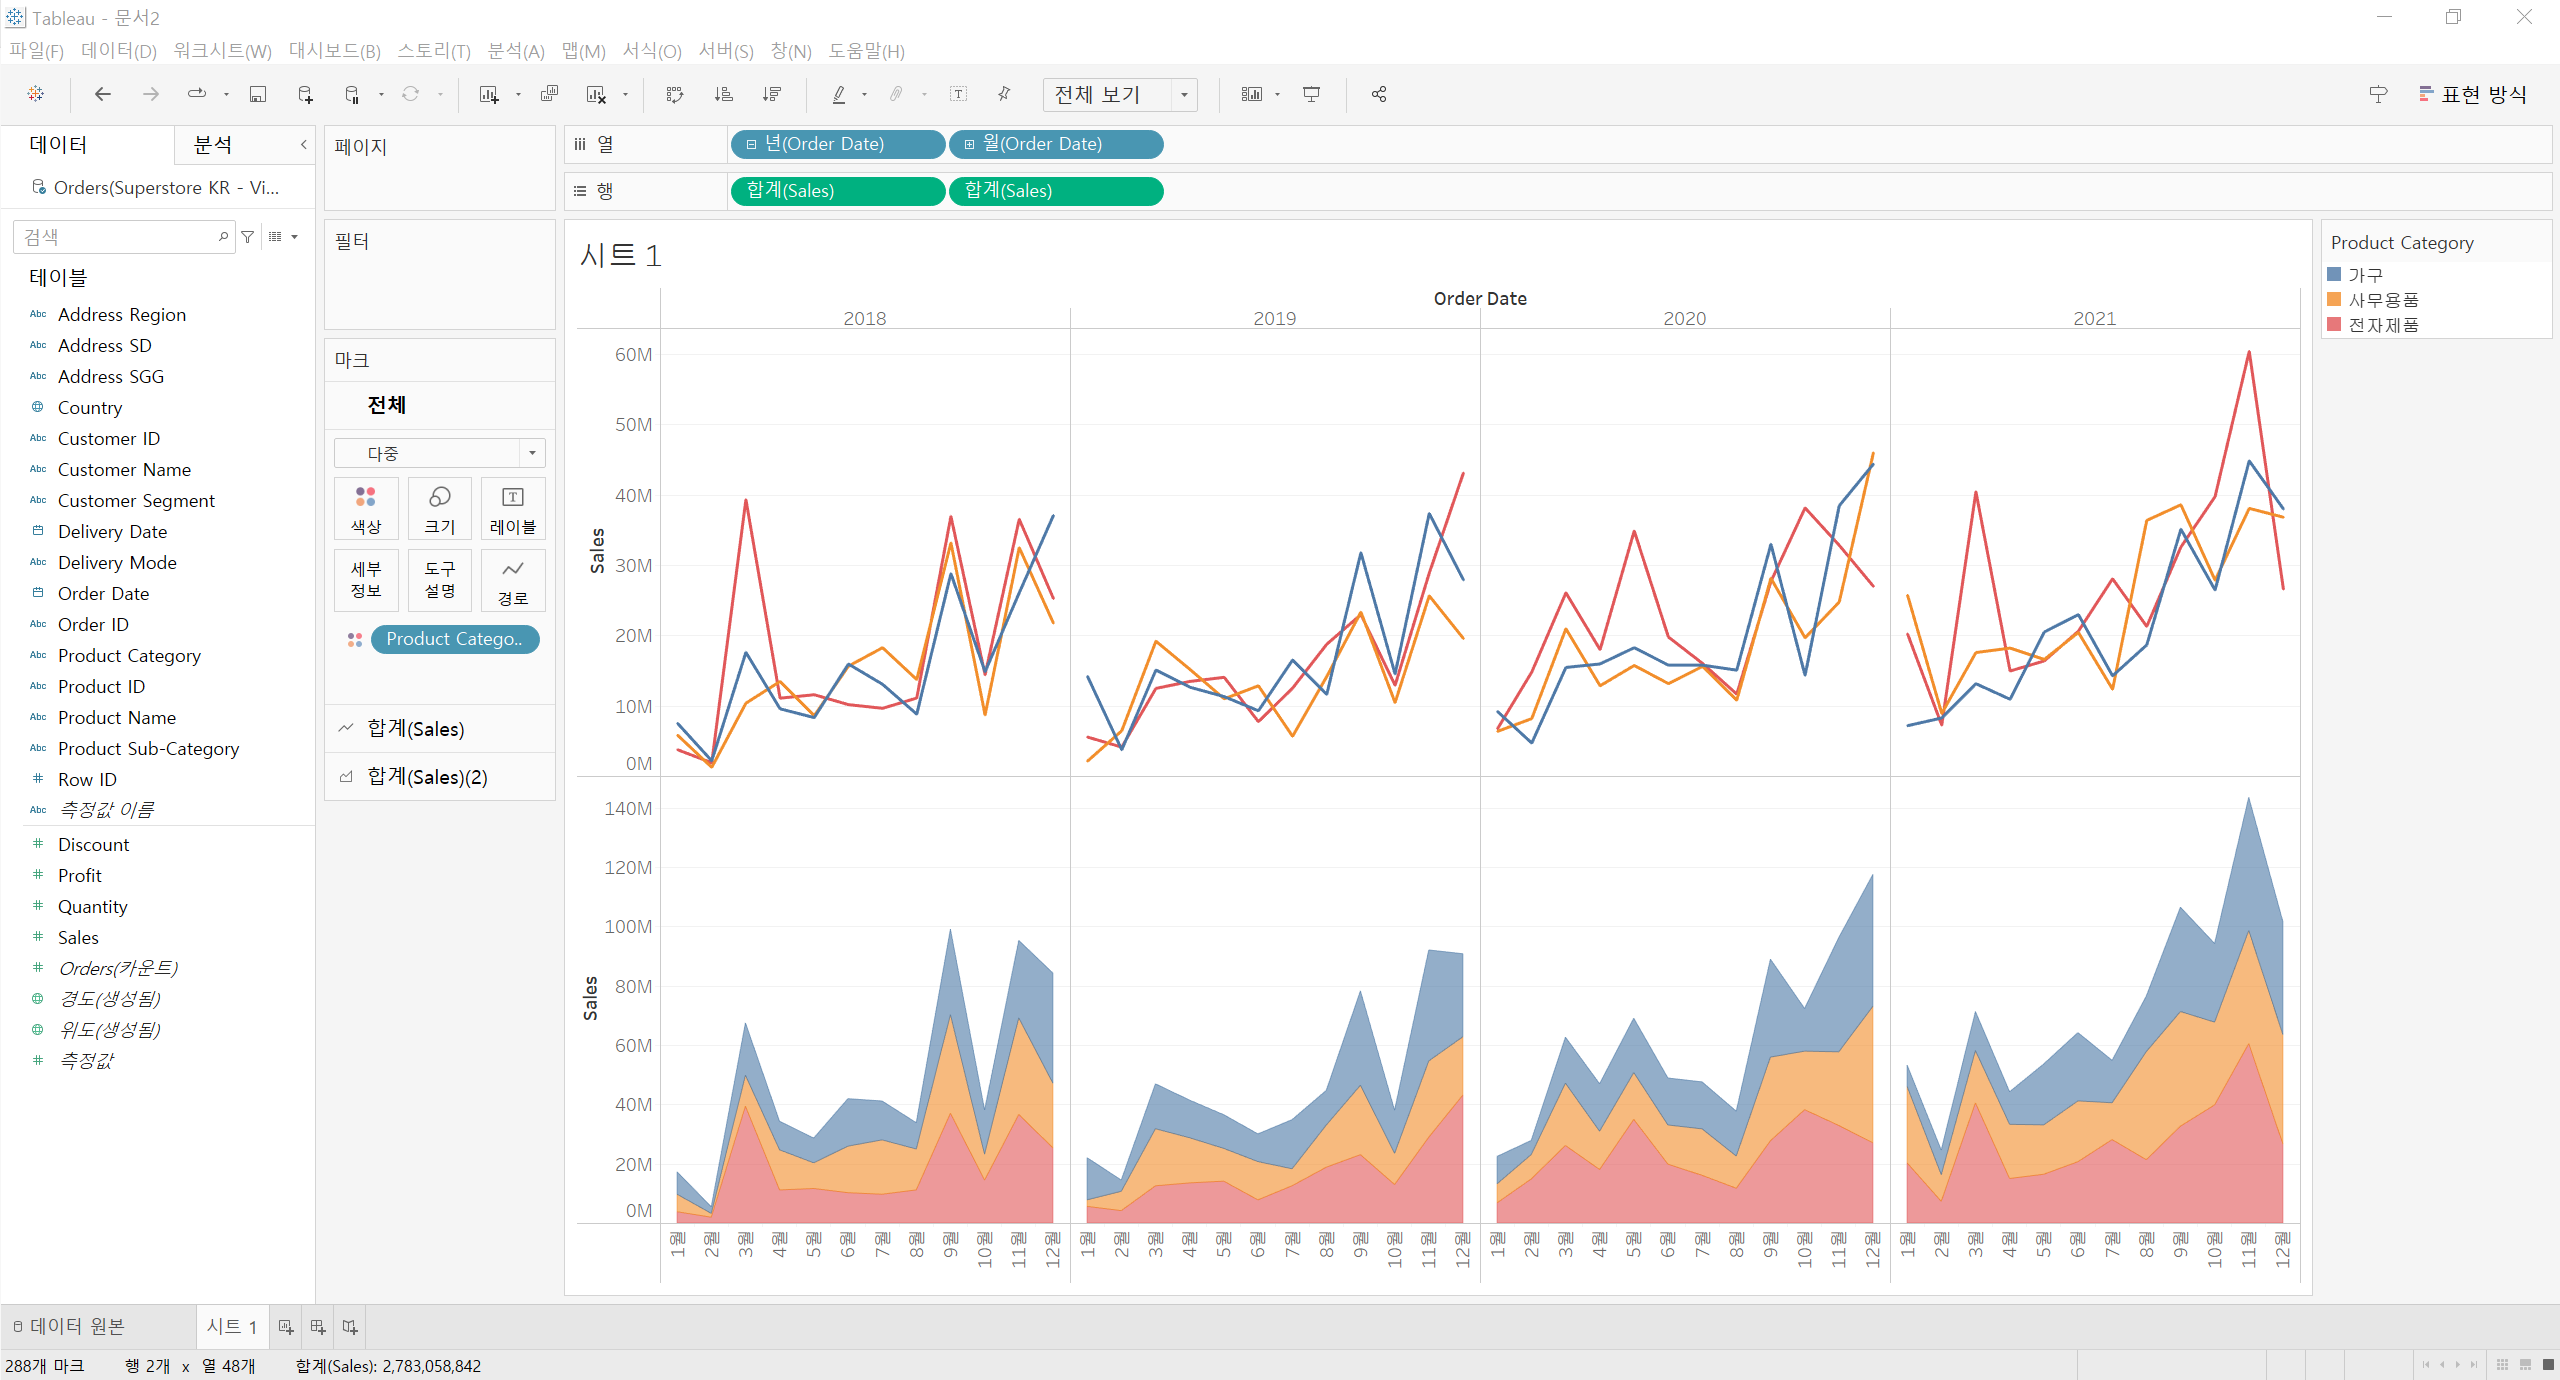Click the save icon in toolbar
This screenshot has width=2560, height=1380.
click(257, 94)
